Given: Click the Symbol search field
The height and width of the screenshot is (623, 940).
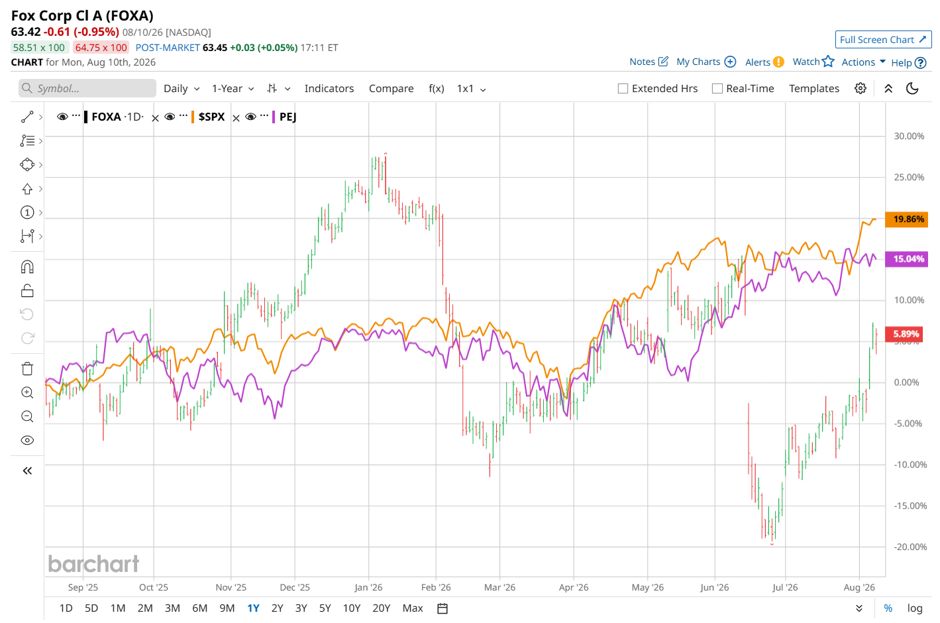Looking at the screenshot, I should 88,88.
